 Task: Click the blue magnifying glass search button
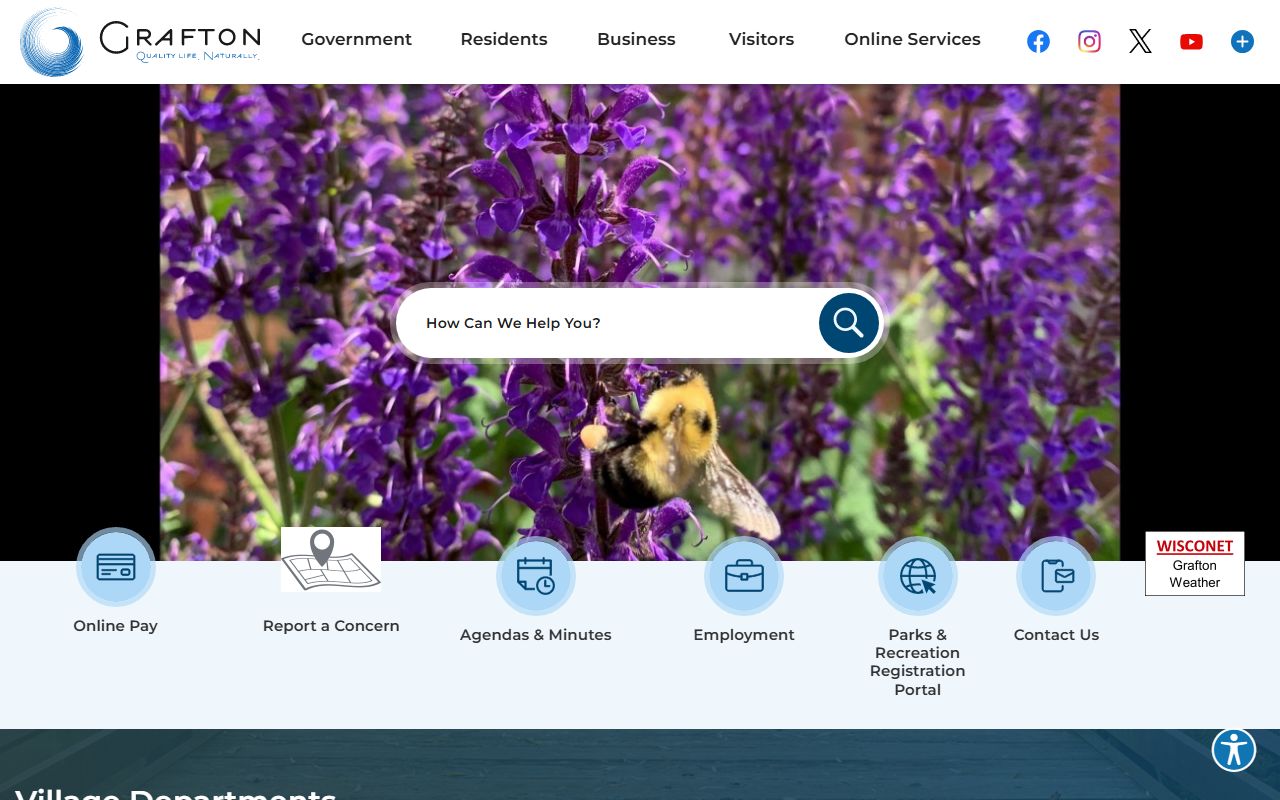[x=848, y=323]
